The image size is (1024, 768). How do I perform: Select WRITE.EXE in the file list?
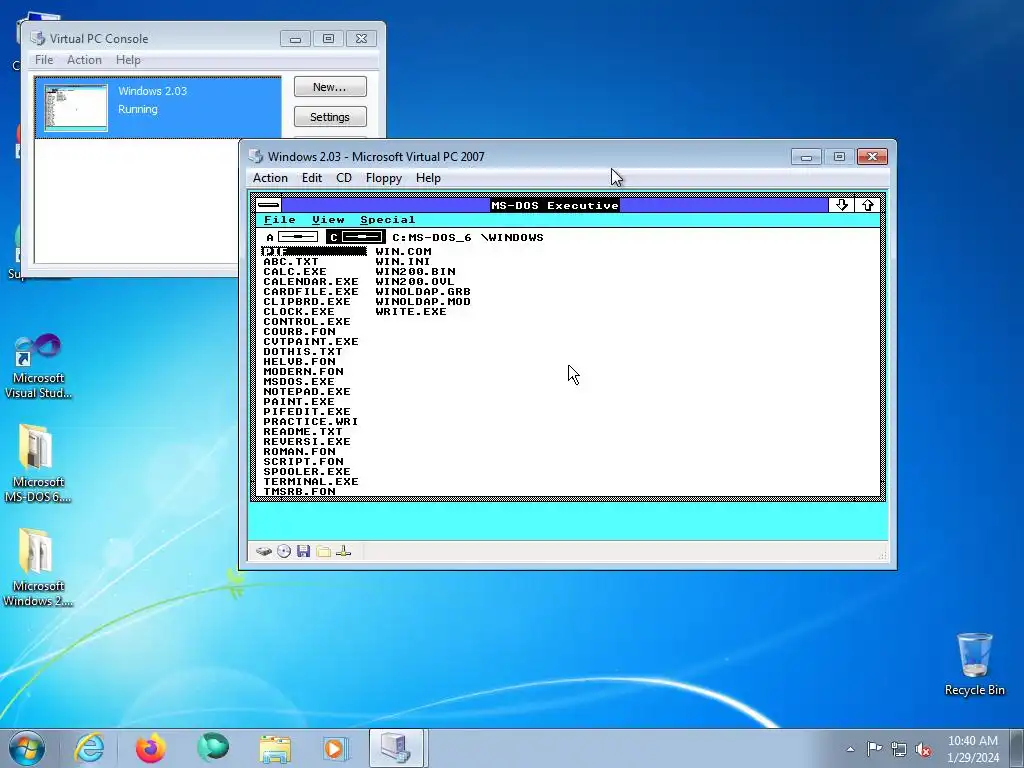(411, 312)
